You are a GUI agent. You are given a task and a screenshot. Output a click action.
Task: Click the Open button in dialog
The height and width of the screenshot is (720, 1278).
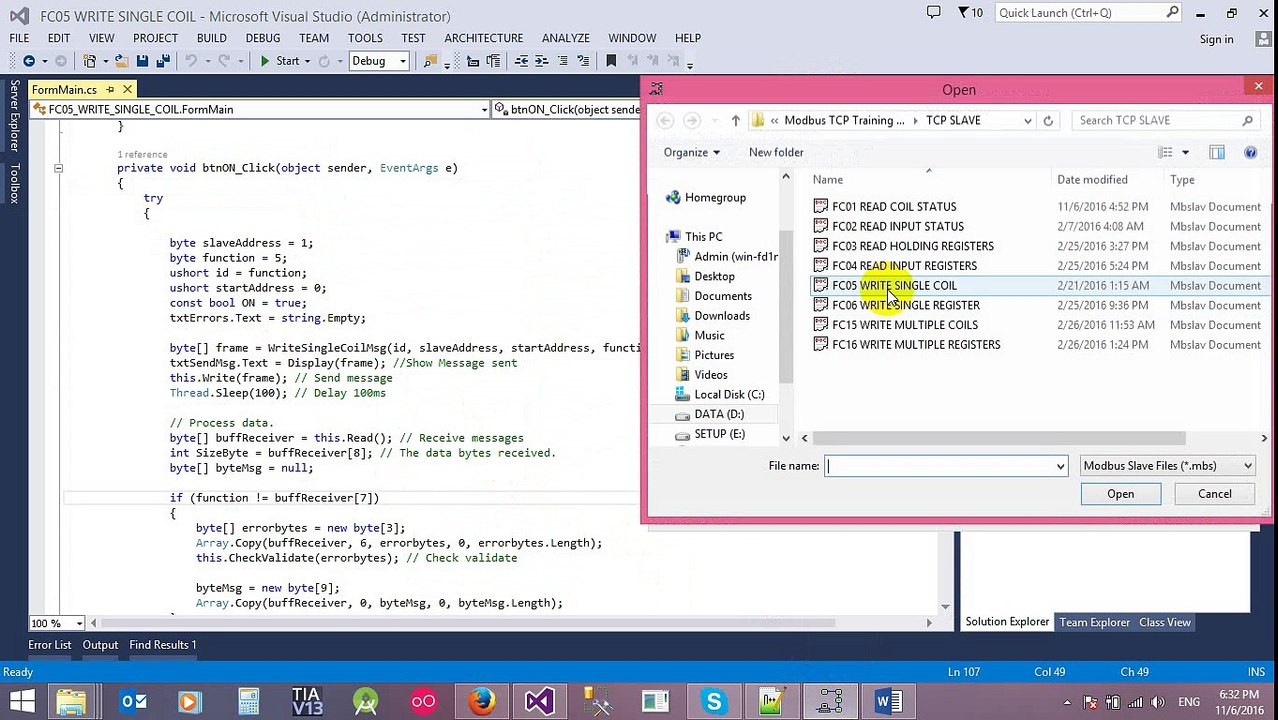[x=1120, y=493]
